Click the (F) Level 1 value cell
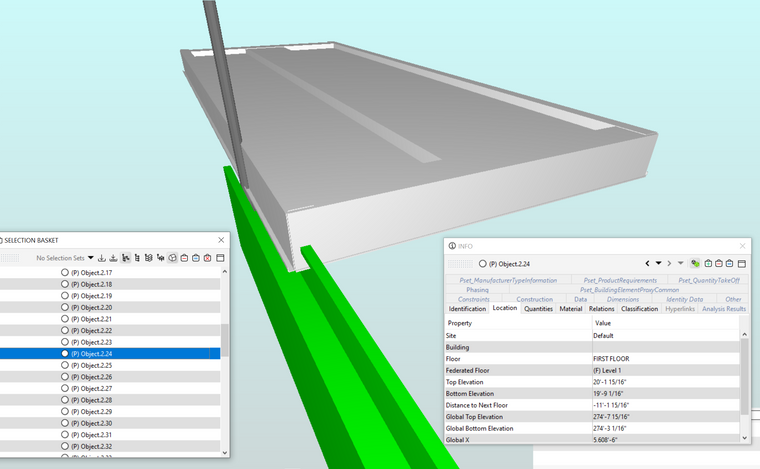Viewport: 760px width, 469px height. click(666, 370)
